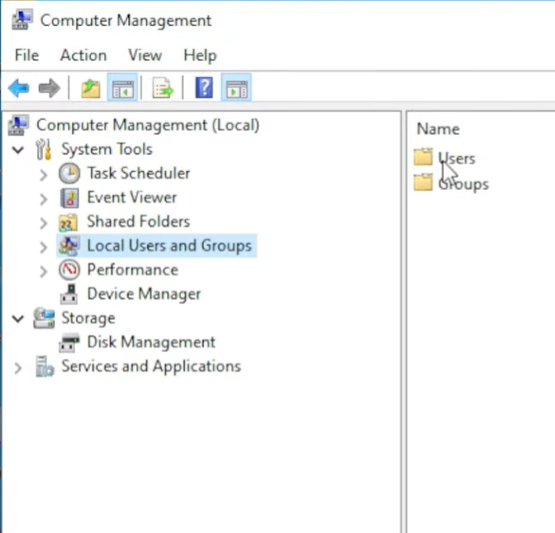Click the Storage drives icon
This screenshot has width=555, height=533.
[44, 318]
